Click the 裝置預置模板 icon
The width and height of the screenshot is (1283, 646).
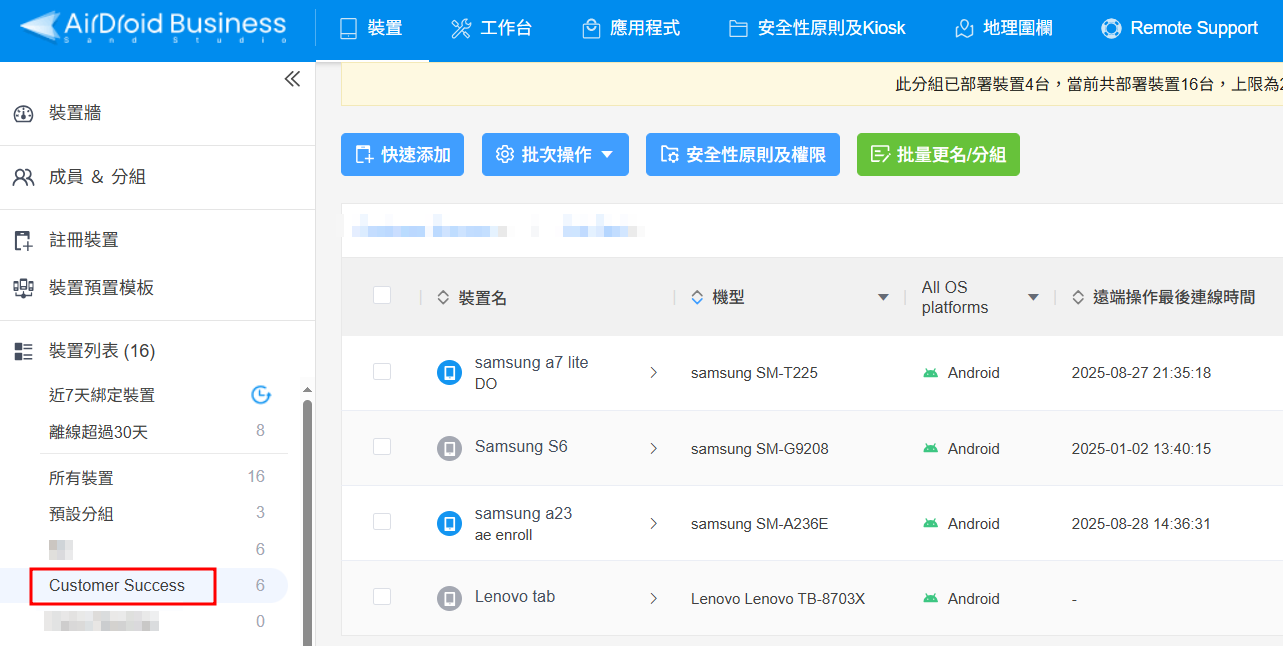tap(23, 288)
